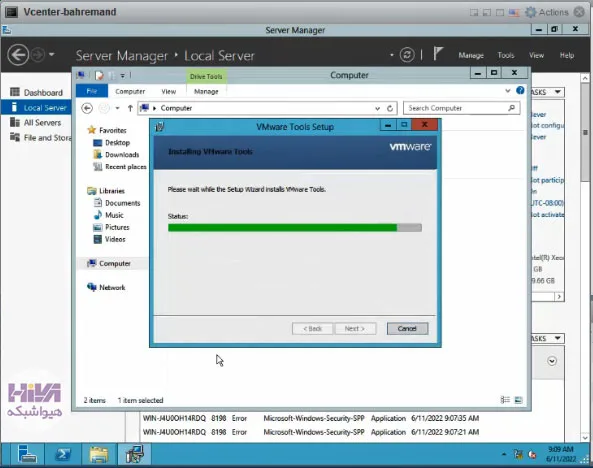Image resolution: width=593 pixels, height=468 pixels.
Task: Click the event row dated 9:07:35 AM
Action: point(311,418)
